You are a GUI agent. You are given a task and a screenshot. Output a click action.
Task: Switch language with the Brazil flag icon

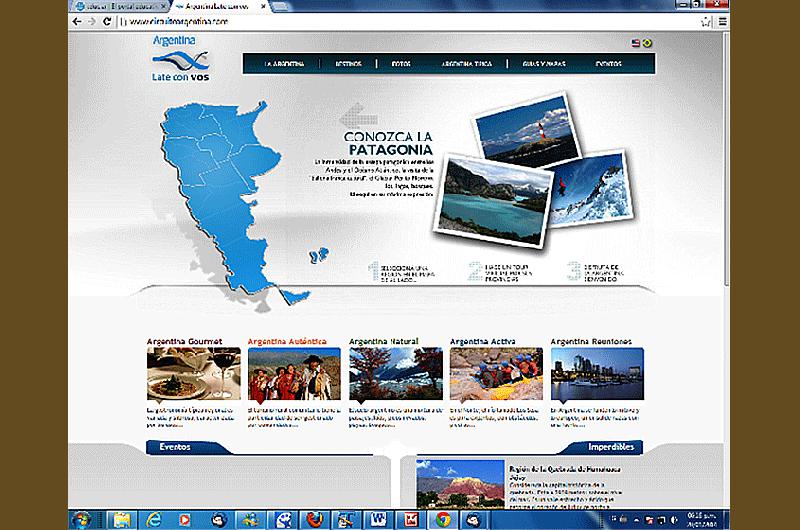tap(647, 43)
